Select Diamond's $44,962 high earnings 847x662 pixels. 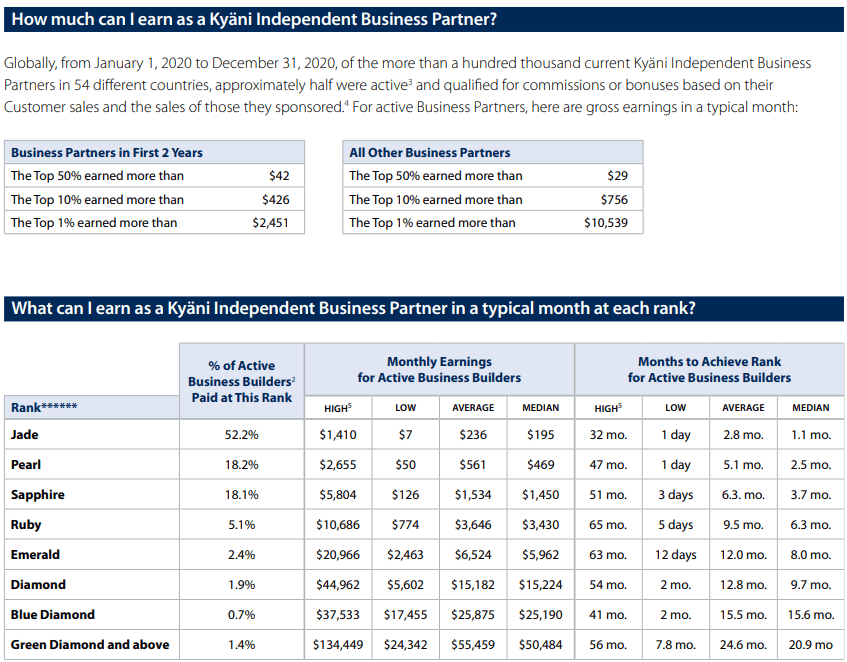coord(338,585)
